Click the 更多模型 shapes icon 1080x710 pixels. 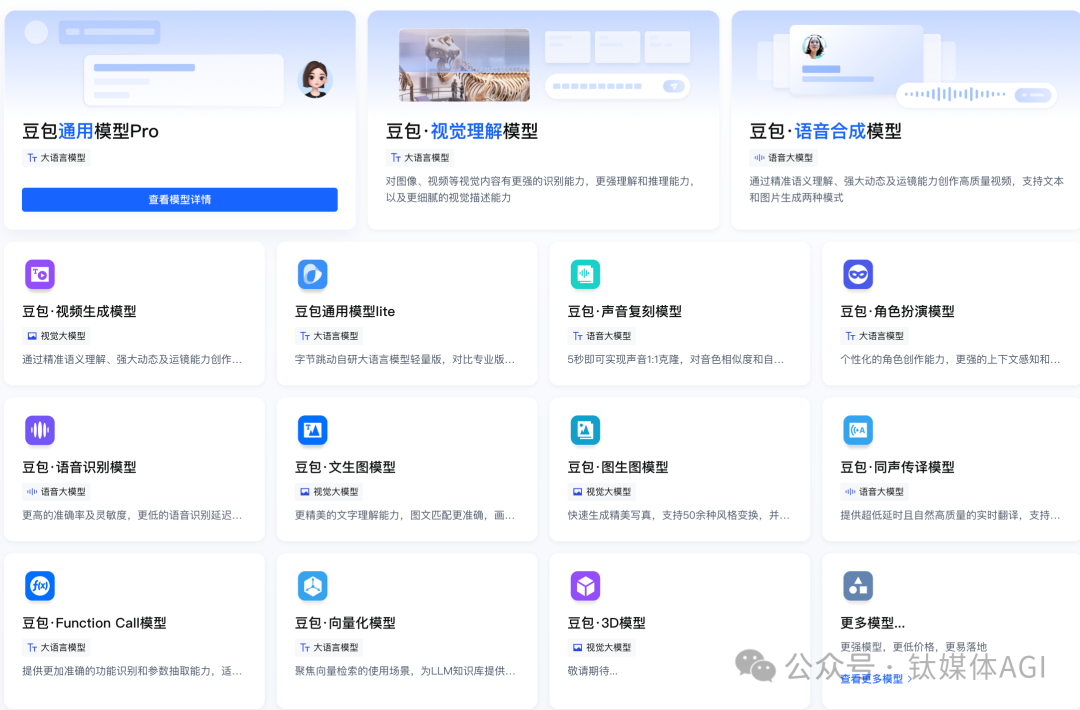[x=858, y=586]
